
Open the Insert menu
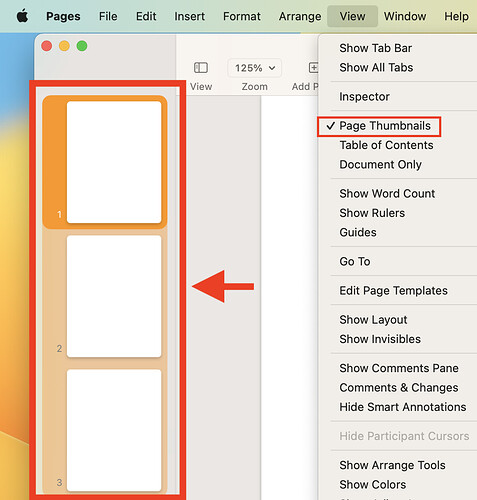pos(189,16)
